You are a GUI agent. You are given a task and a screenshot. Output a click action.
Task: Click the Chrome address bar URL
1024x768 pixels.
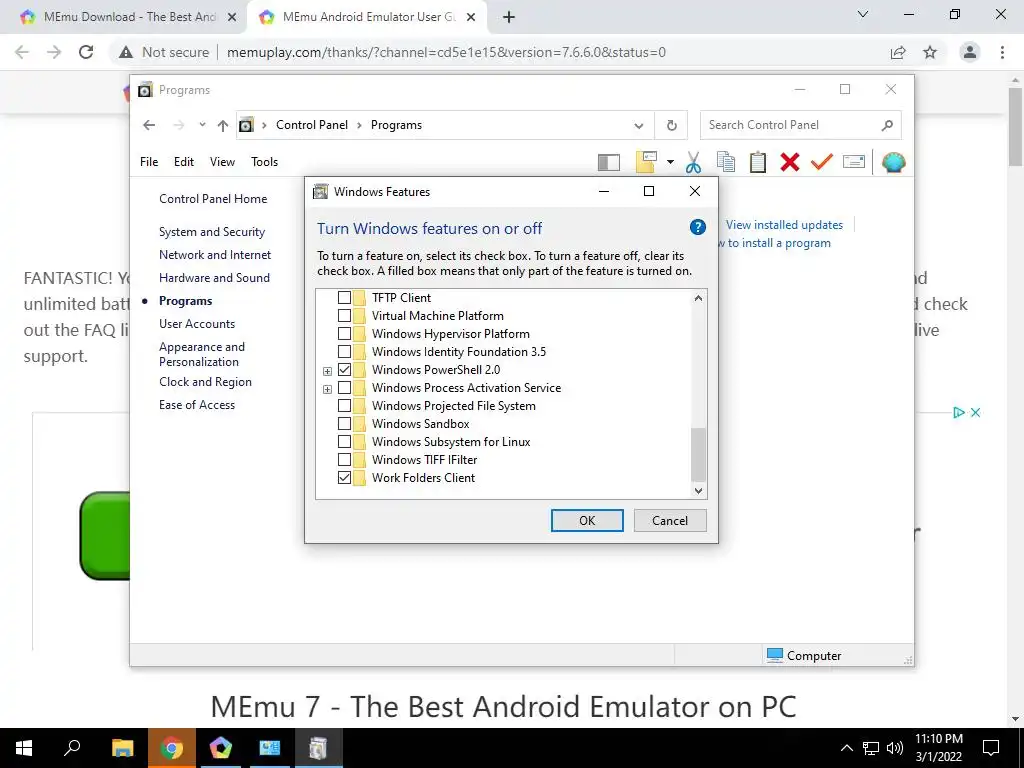[446, 52]
